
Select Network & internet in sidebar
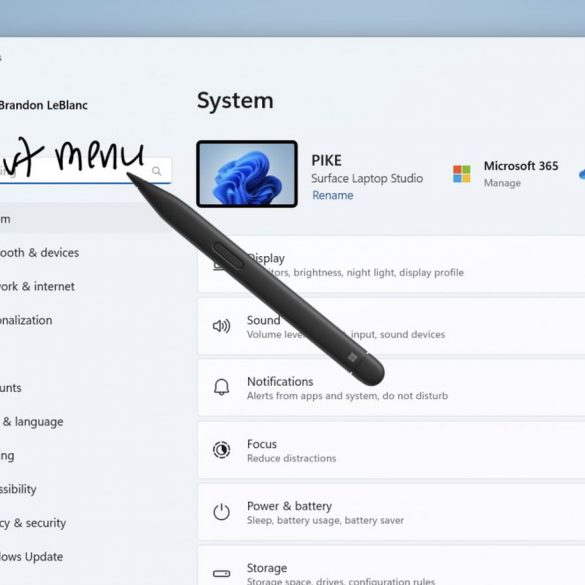[37, 286]
